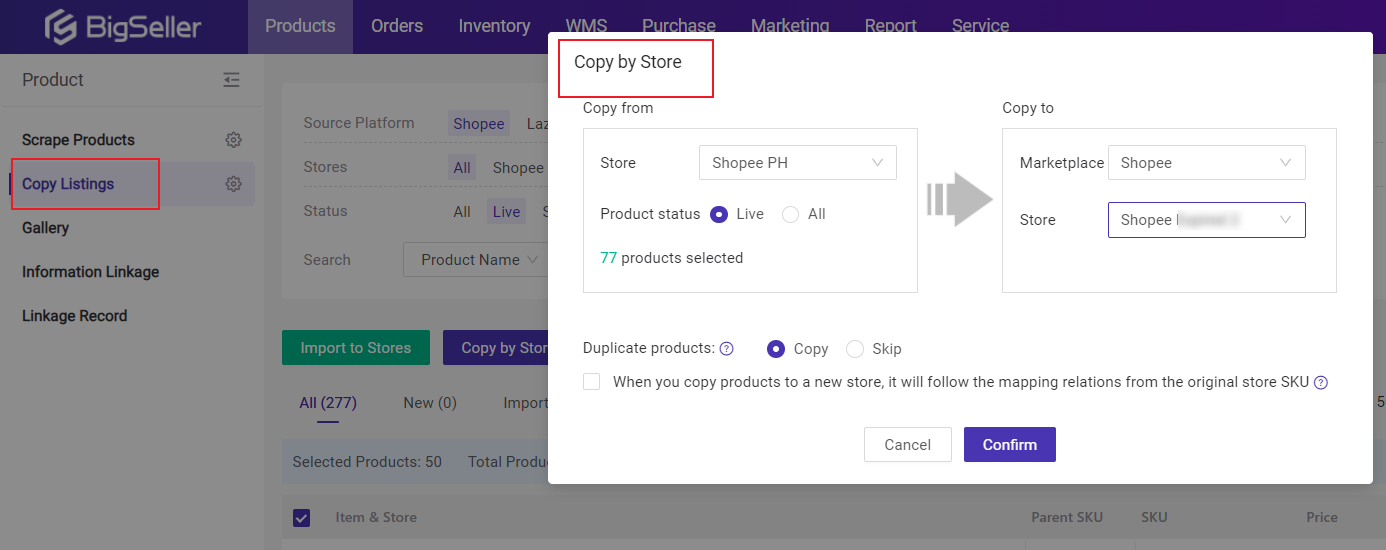Open Copy Listings settings gear
Screen dimensions: 1386x550
pyautogui.click(x=233, y=184)
